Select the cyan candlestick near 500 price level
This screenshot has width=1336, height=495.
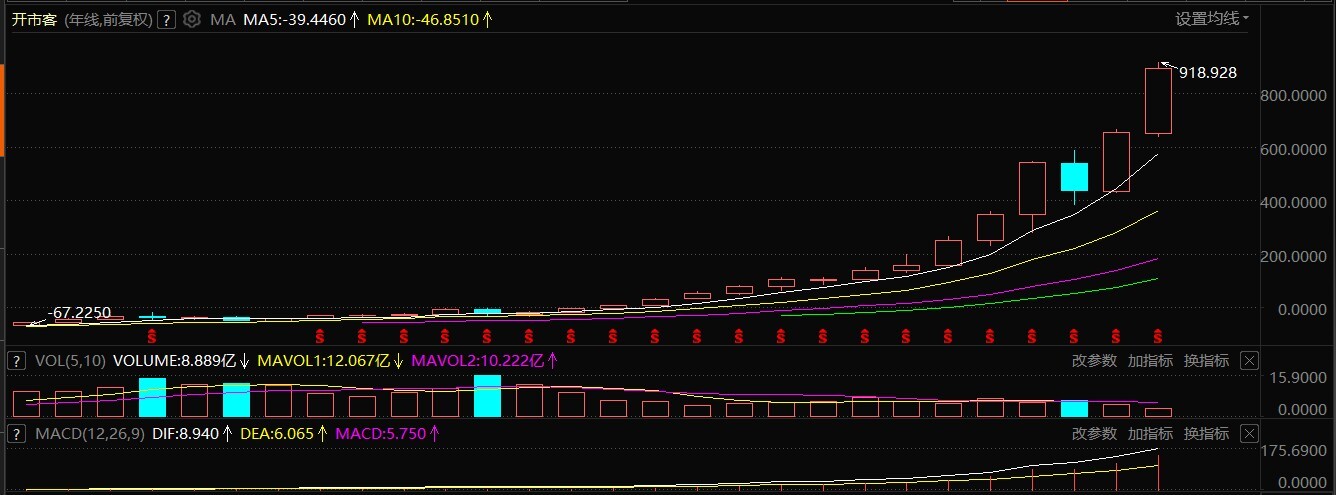(1074, 176)
